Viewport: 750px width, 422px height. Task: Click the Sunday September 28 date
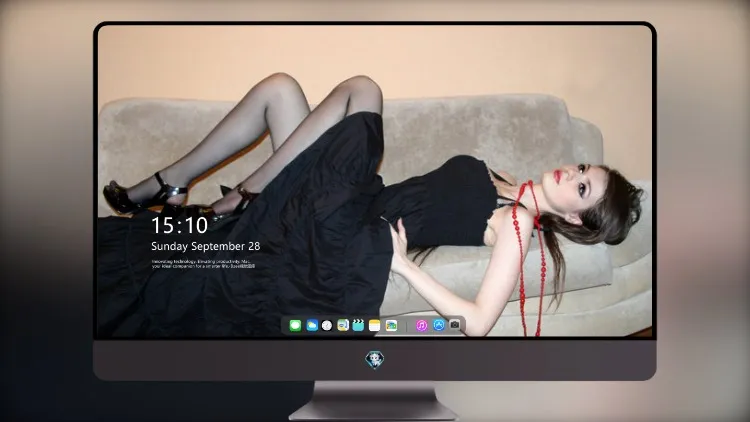(206, 246)
